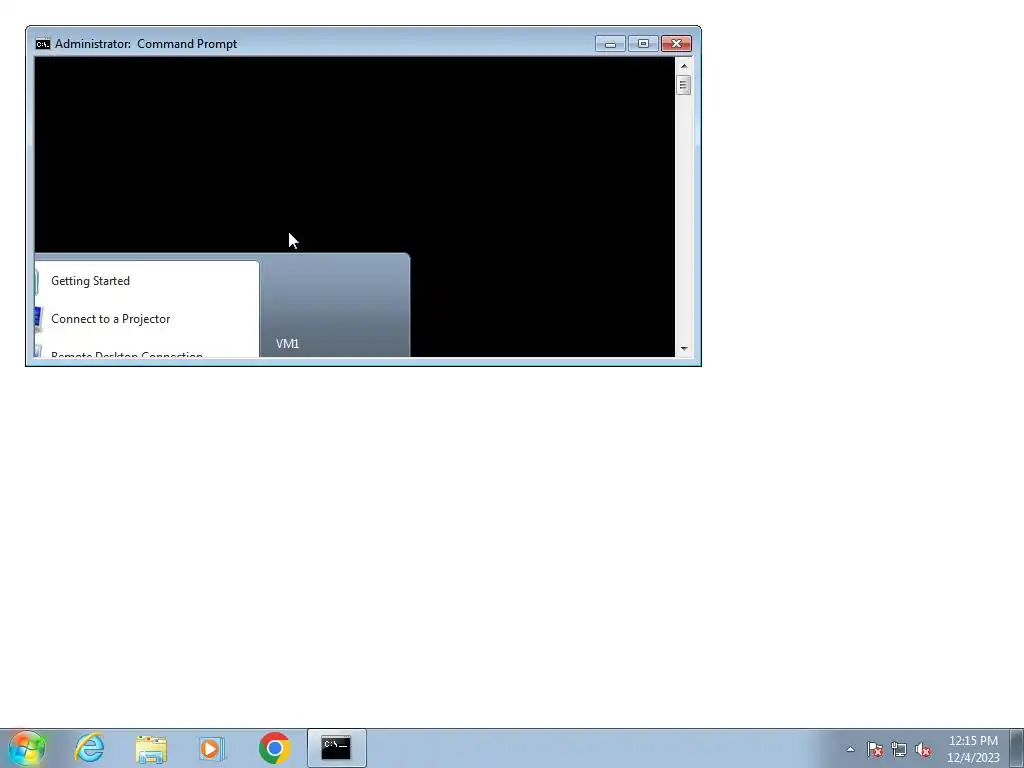The image size is (1024, 768).
Task: Close the Command Prompt window
Action: coord(677,44)
